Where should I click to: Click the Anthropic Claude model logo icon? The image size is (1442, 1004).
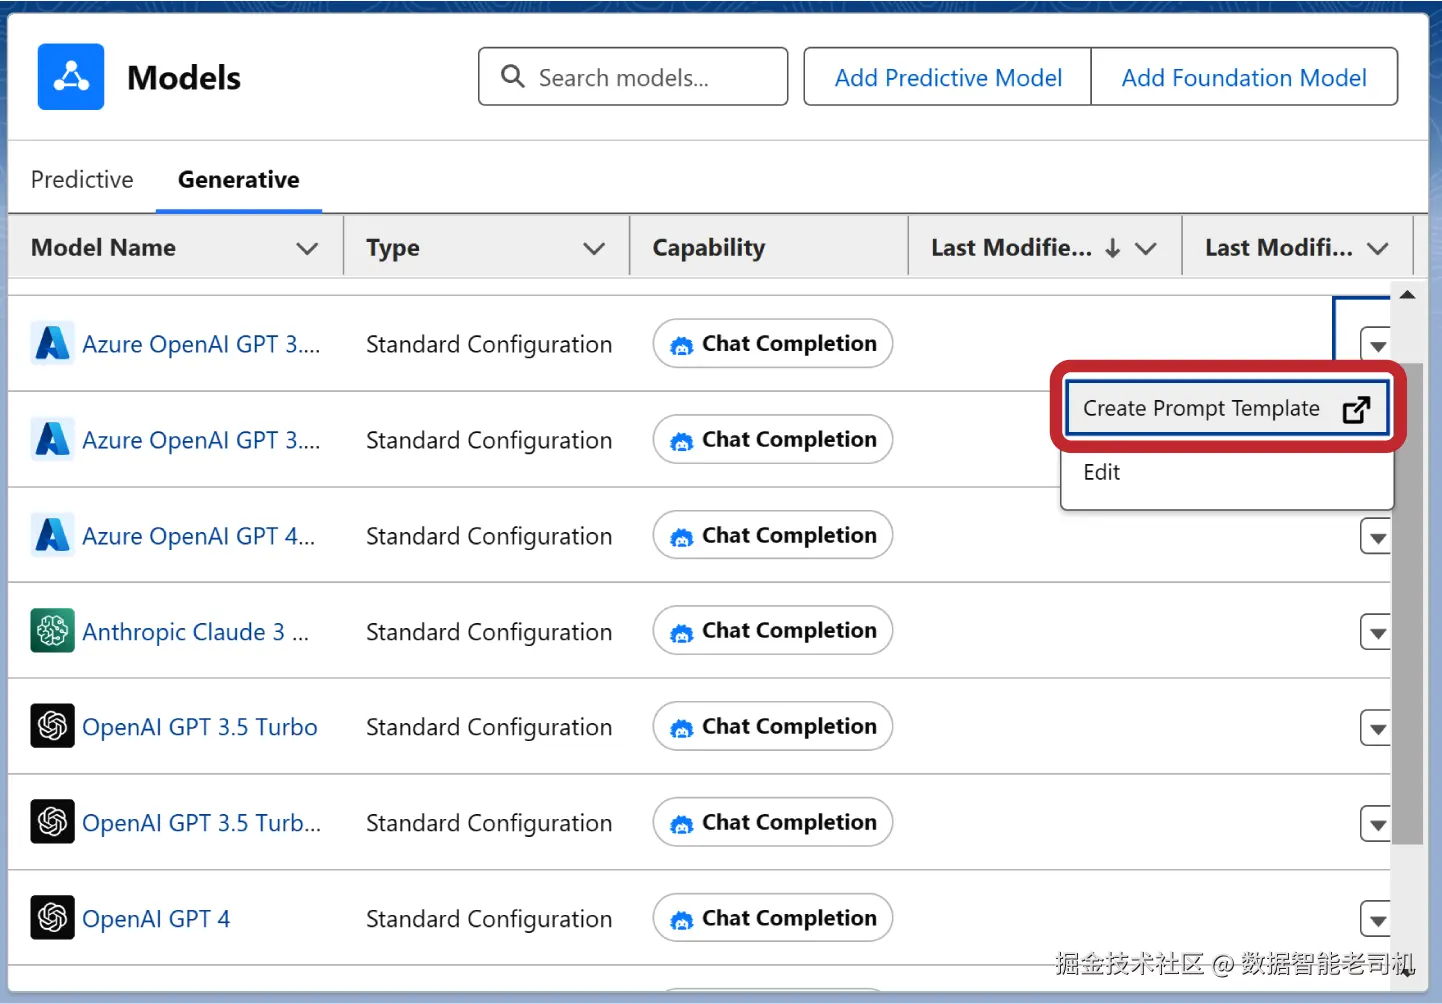pos(52,631)
